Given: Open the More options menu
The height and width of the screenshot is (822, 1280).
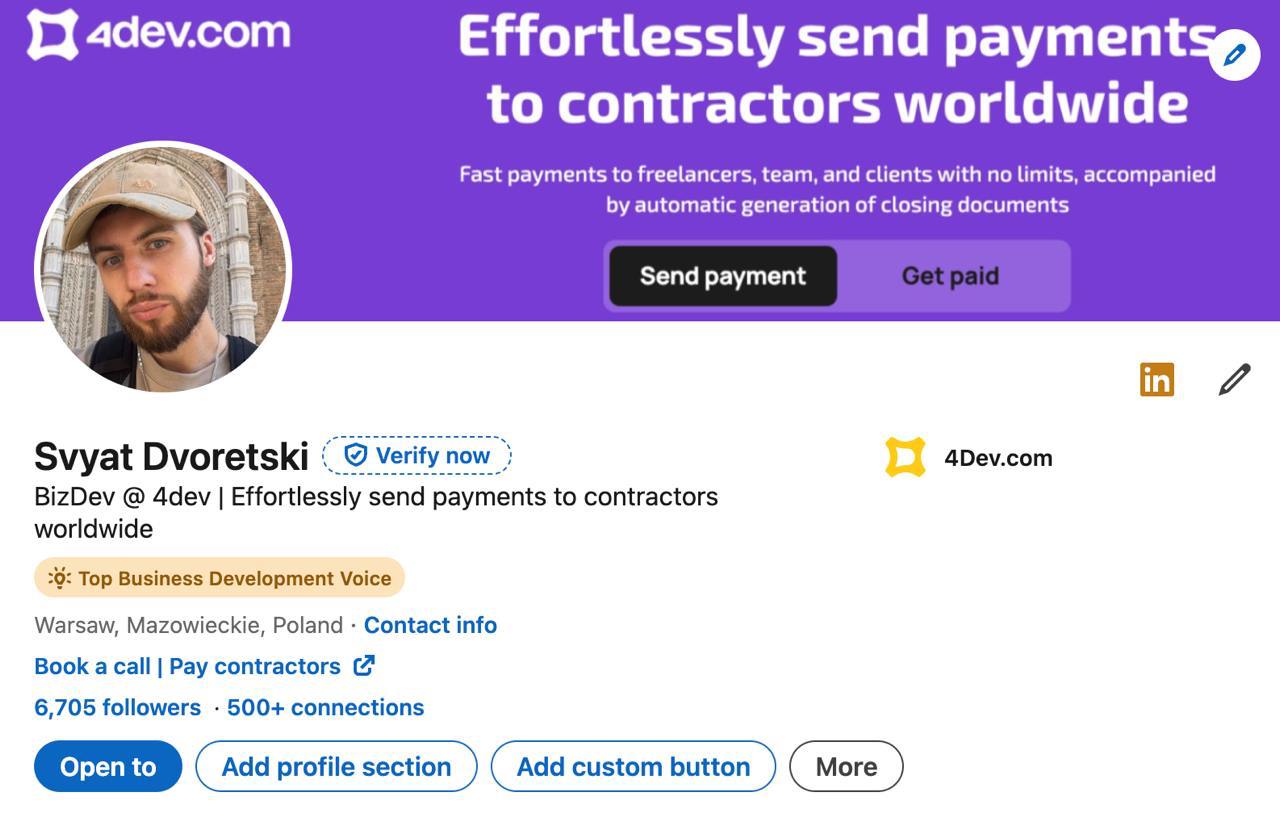Looking at the screenshot, I should [x=846, y=766].
